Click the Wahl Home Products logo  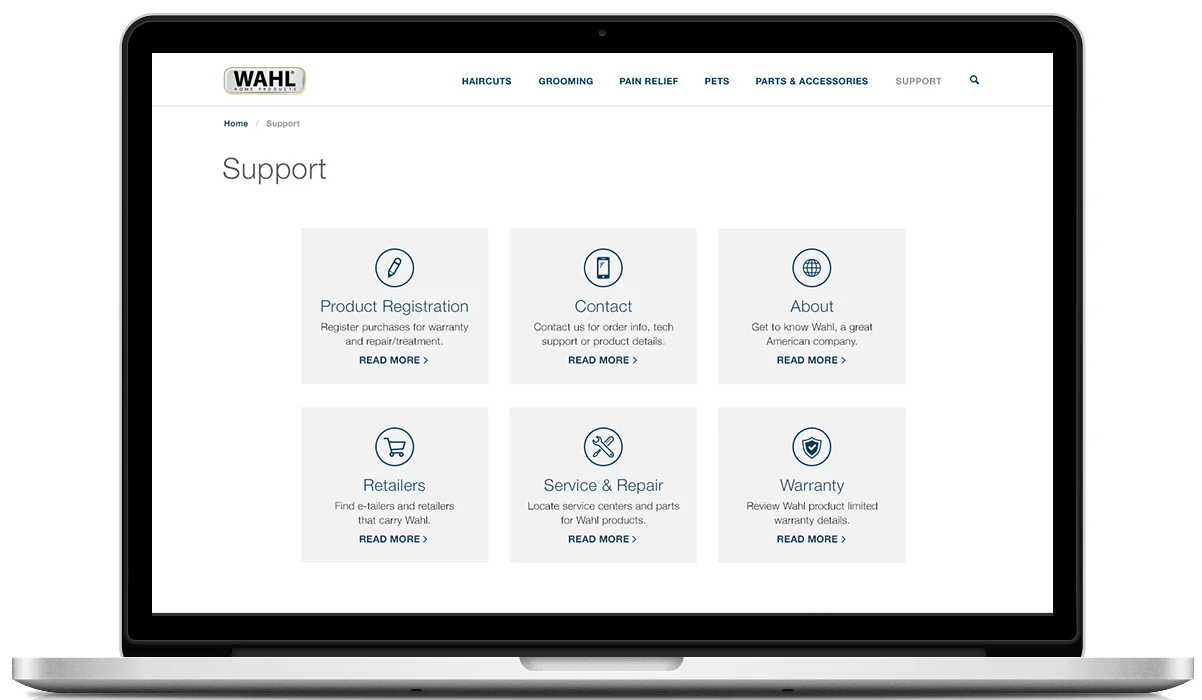(264, 81)
